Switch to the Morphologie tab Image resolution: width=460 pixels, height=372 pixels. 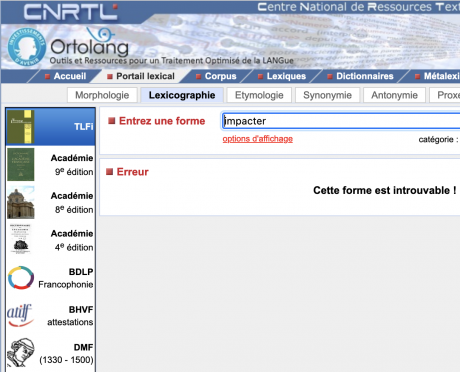click(102, 95)
